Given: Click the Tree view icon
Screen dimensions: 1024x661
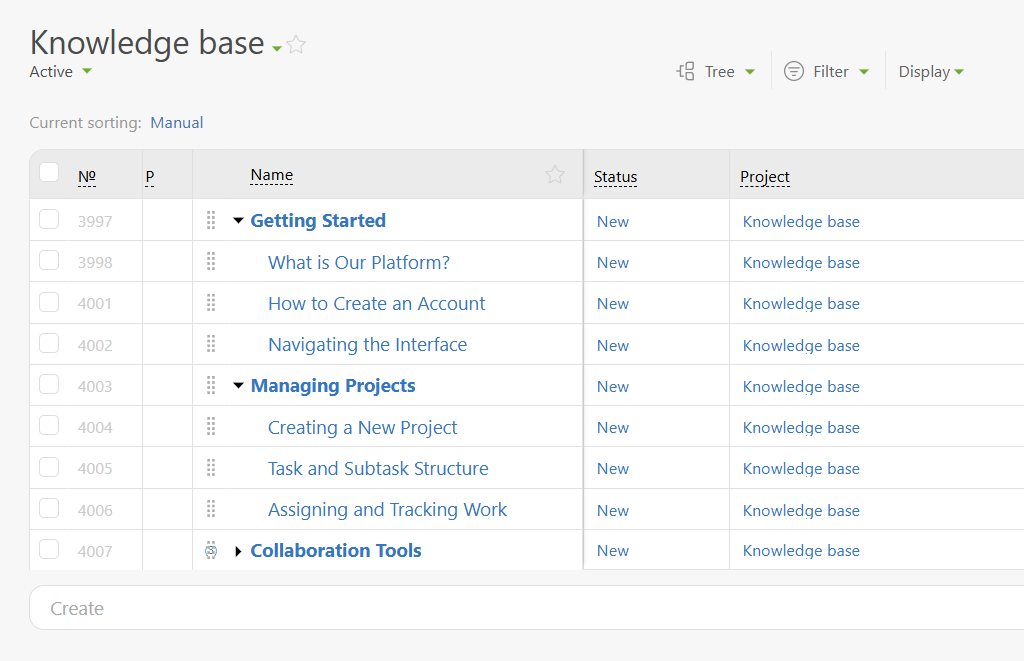Looking at the screenshot, I should click(685, 71).
